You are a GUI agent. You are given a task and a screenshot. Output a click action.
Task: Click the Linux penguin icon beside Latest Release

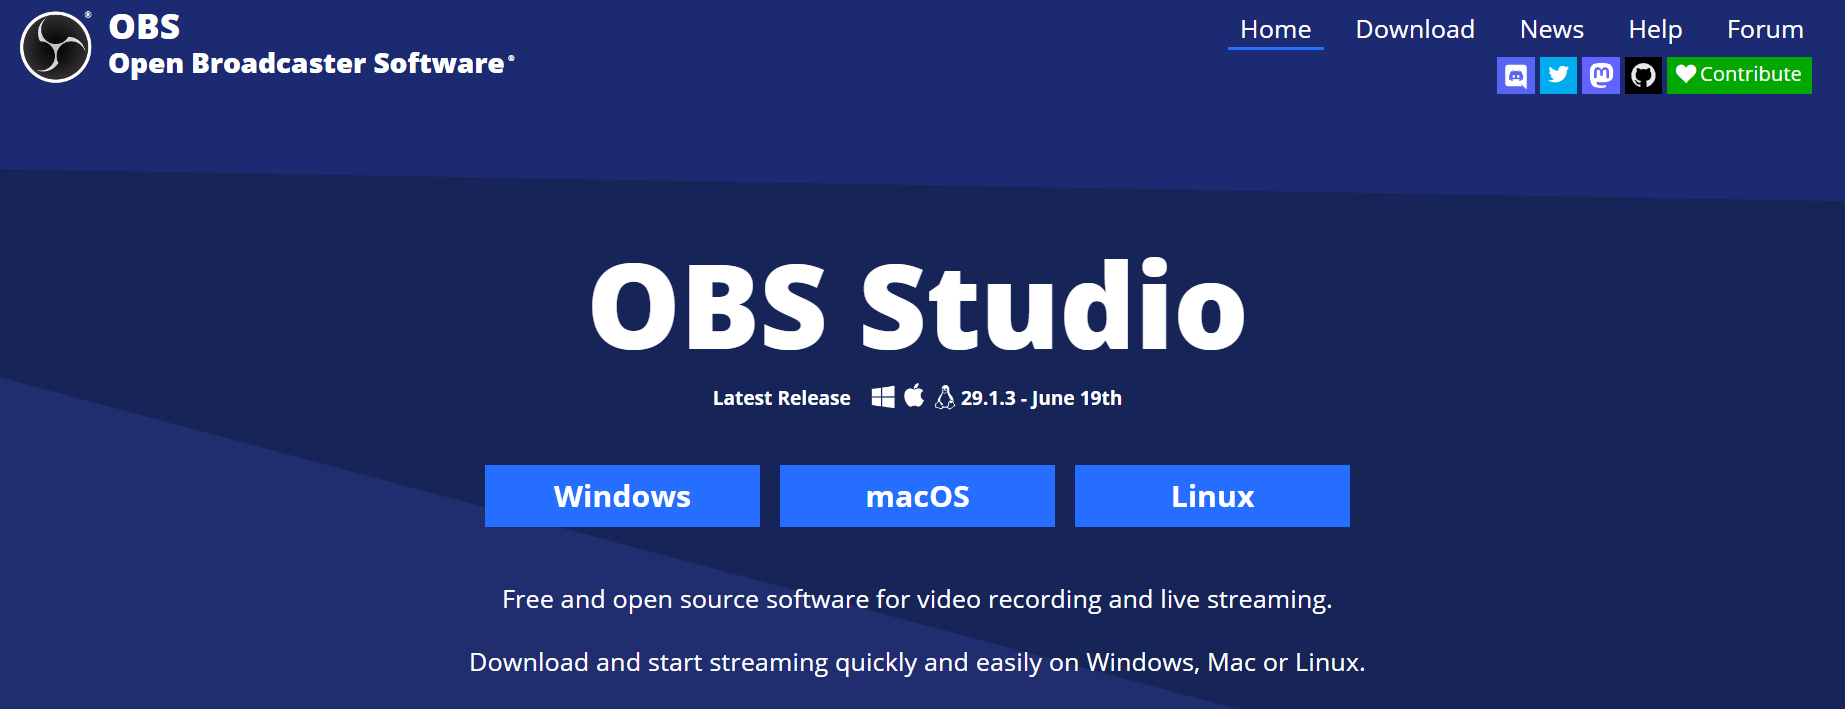[x=945, y=397]
